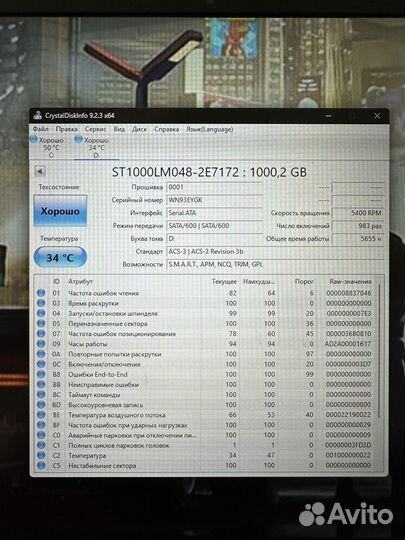Click the status icon for attribute C5
405x540 pixels.
tap(41, 466)
